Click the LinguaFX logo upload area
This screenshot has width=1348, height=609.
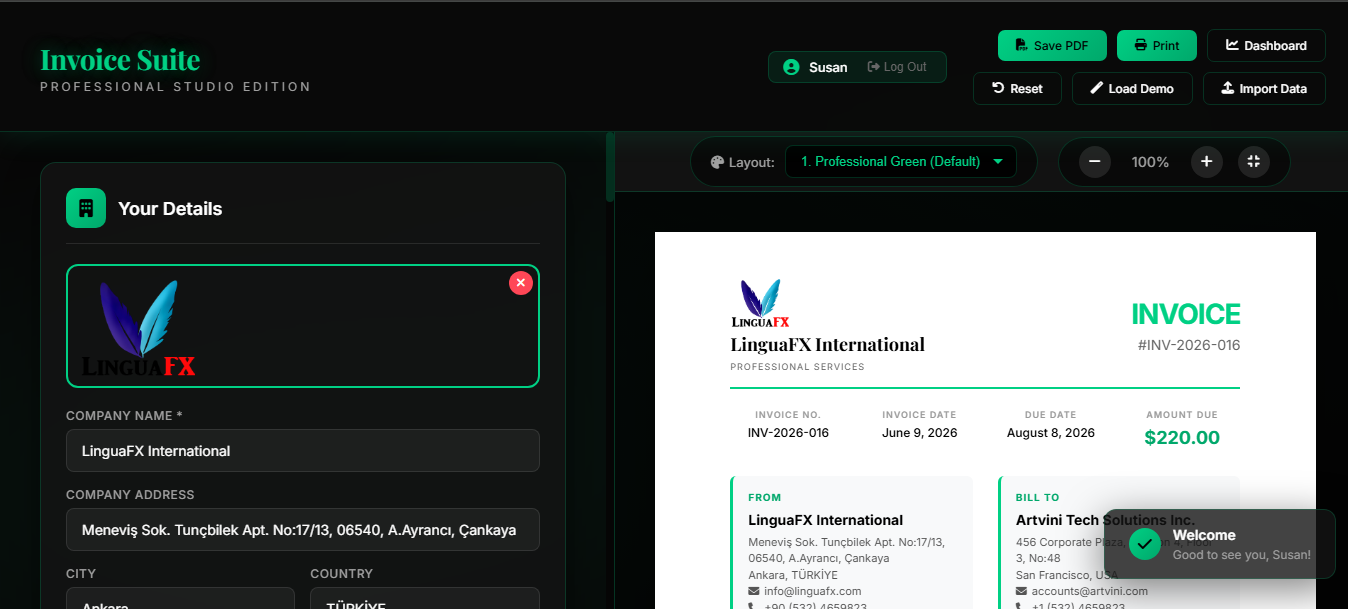click(303, 326)
